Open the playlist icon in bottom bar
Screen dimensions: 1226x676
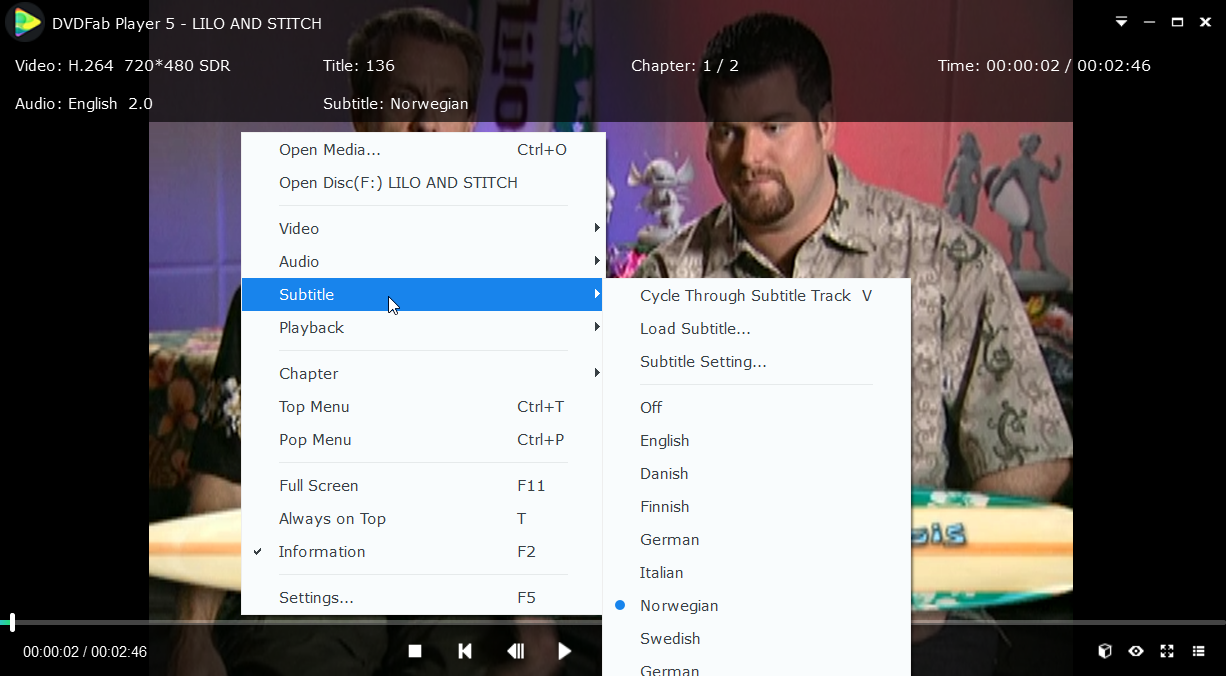[1198, 651]
